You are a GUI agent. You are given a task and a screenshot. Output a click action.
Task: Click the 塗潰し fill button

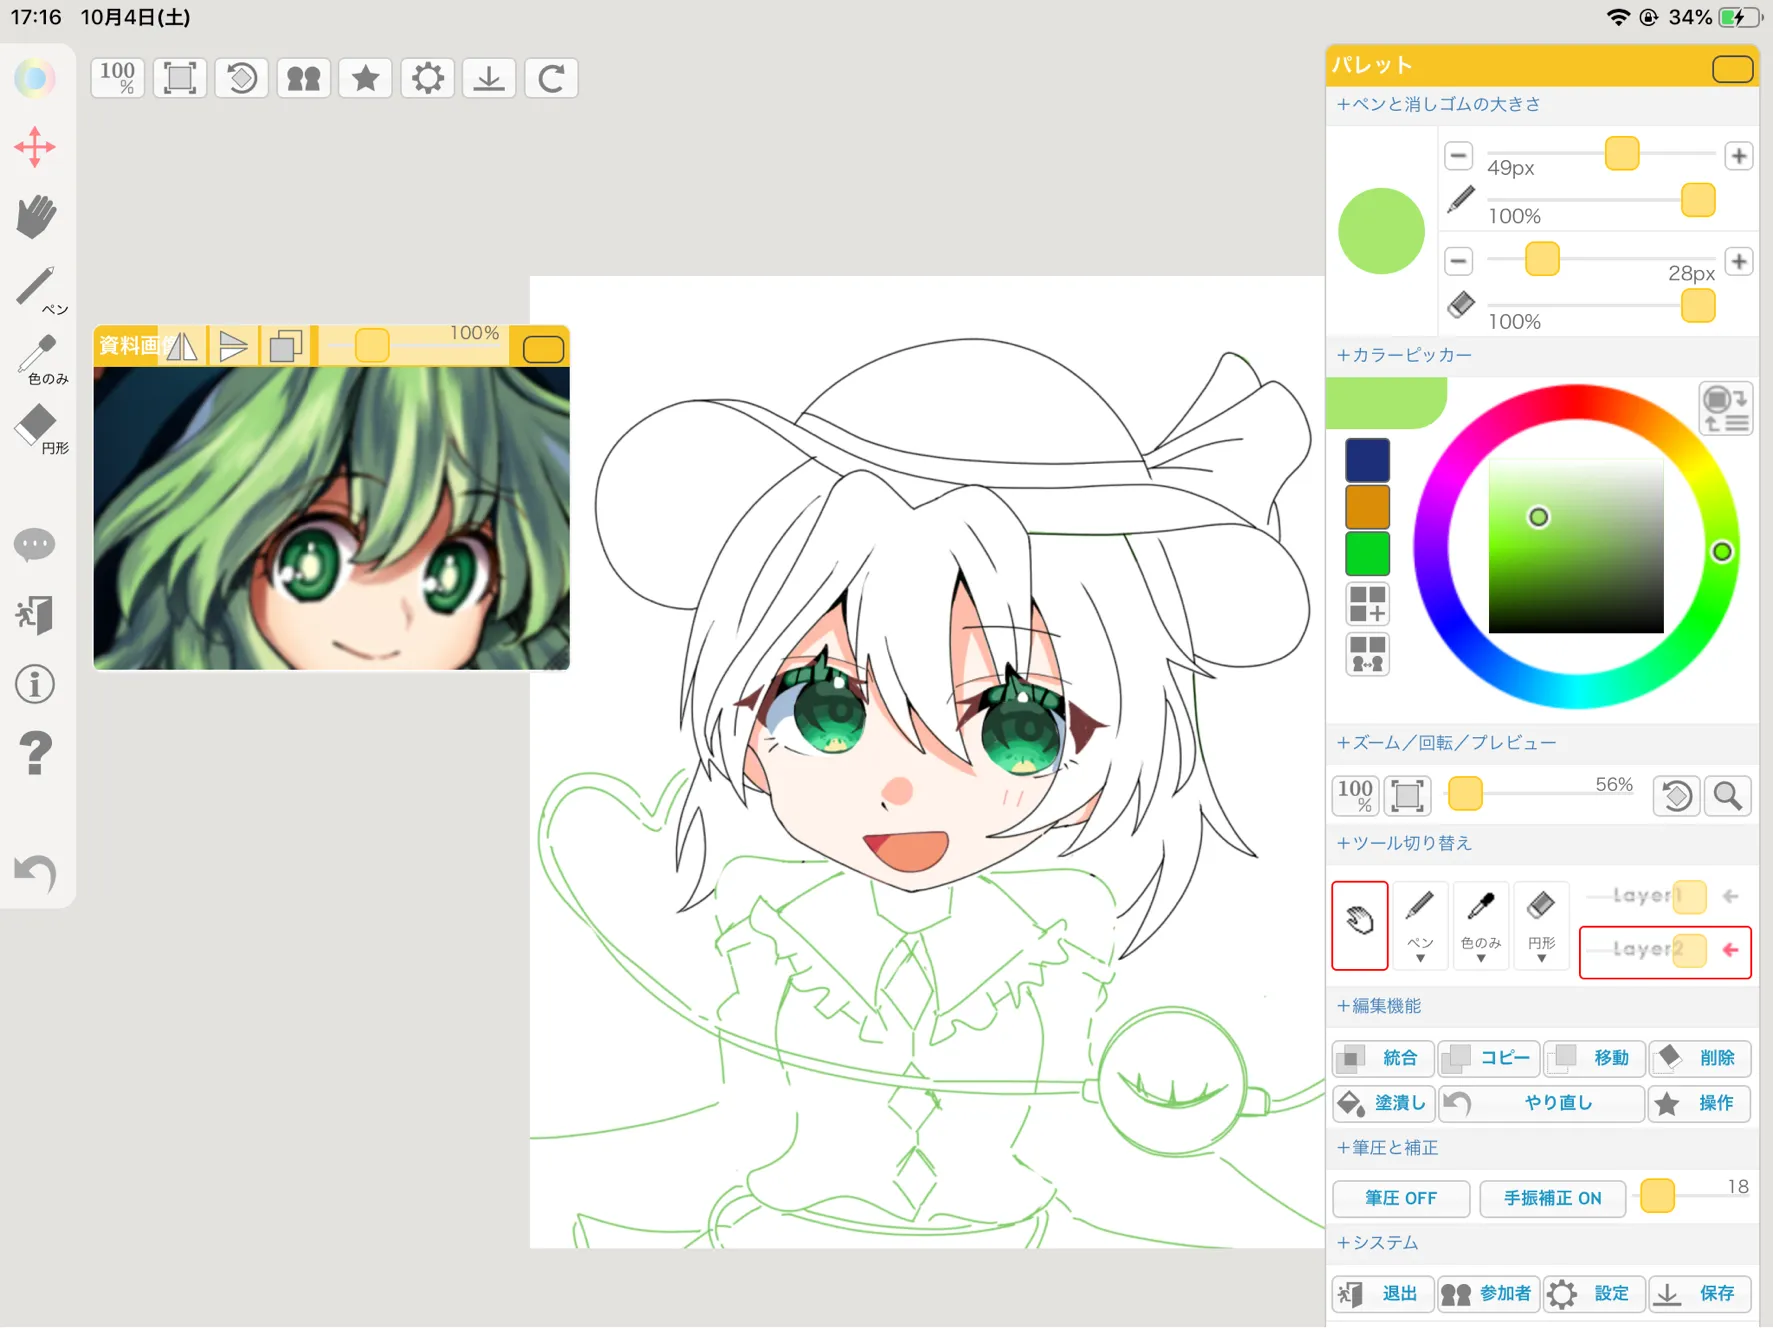(x=1383, y=1103)
